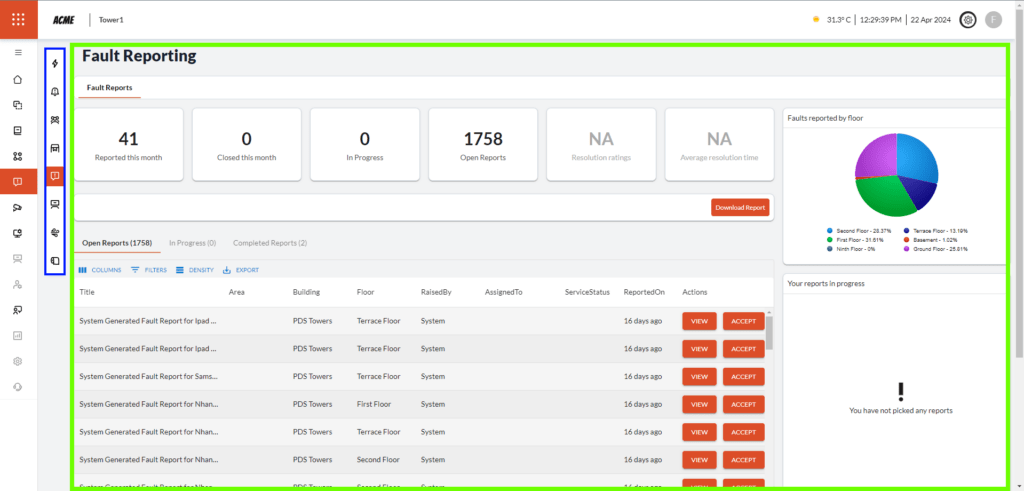The height and width of the screenshot is (491, 1024).
Task: Click the lightning bolt icon in sub-sidebar
Action: [x=55, y=64]
